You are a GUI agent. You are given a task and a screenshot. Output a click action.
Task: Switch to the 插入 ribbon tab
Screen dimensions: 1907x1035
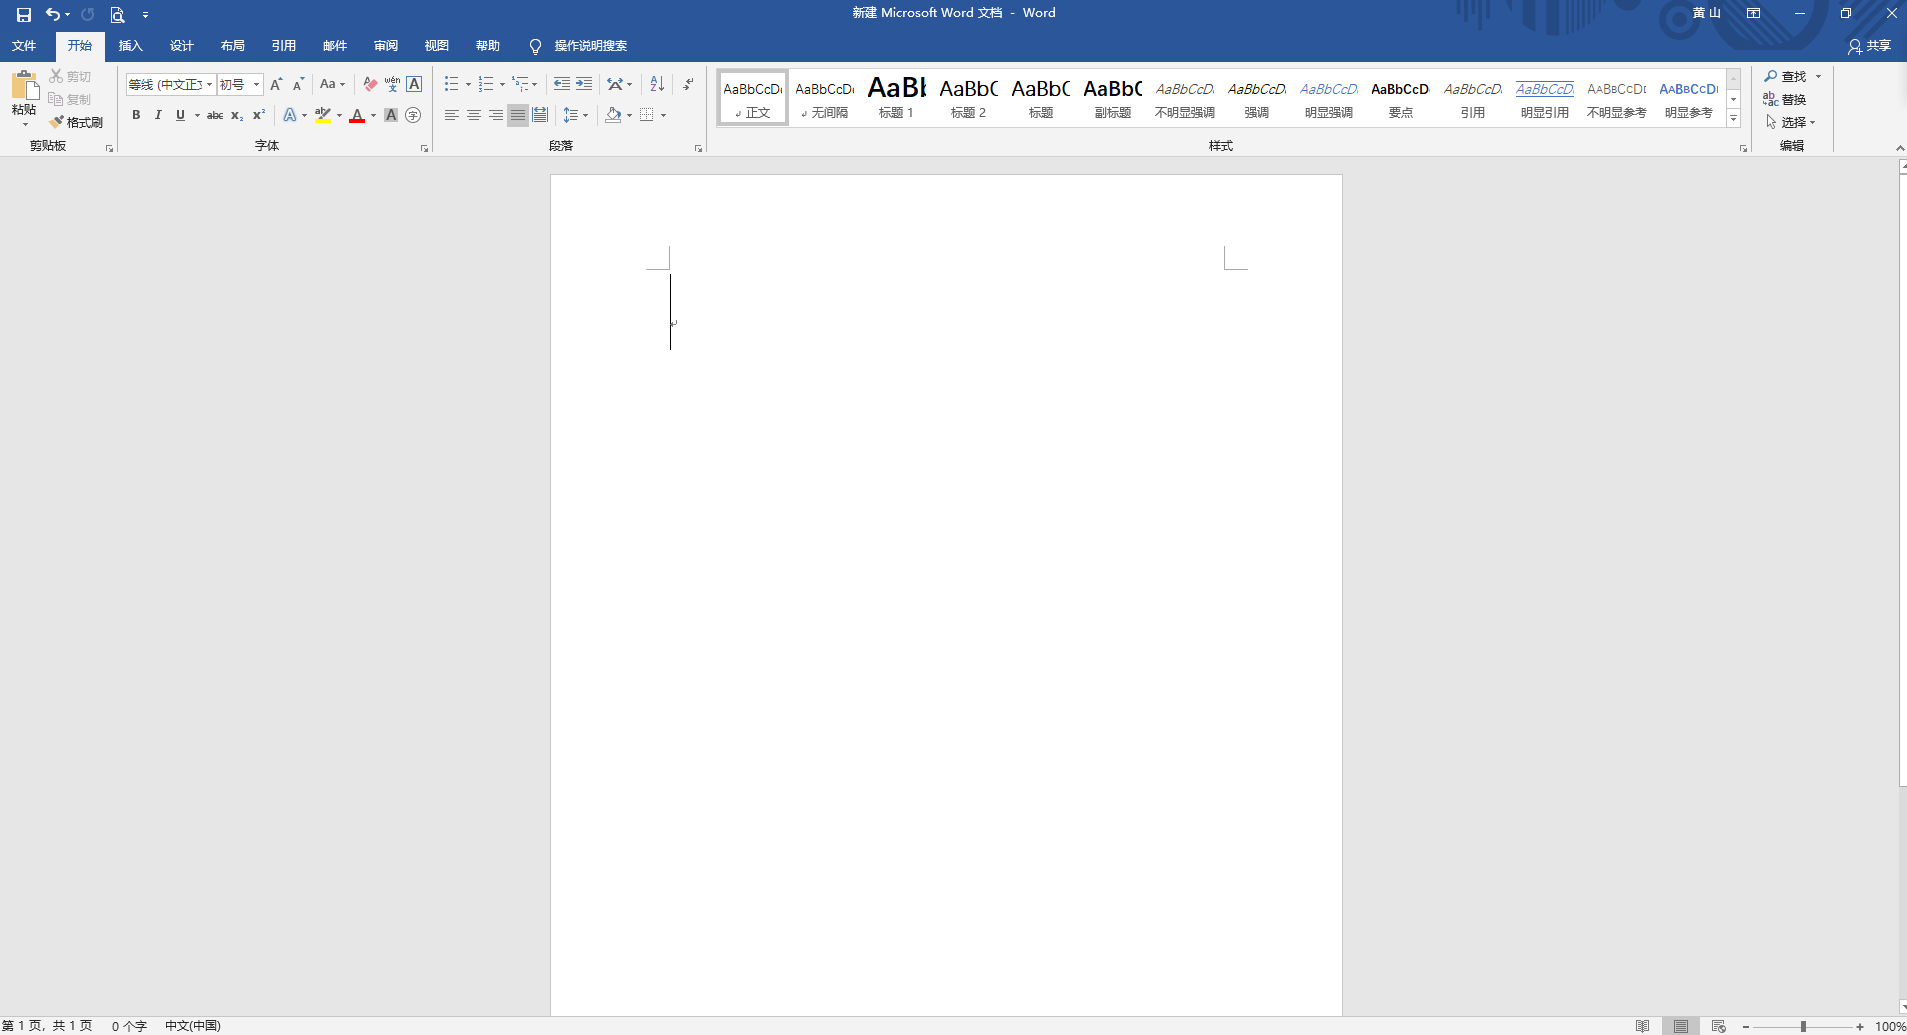pos(131,45)
